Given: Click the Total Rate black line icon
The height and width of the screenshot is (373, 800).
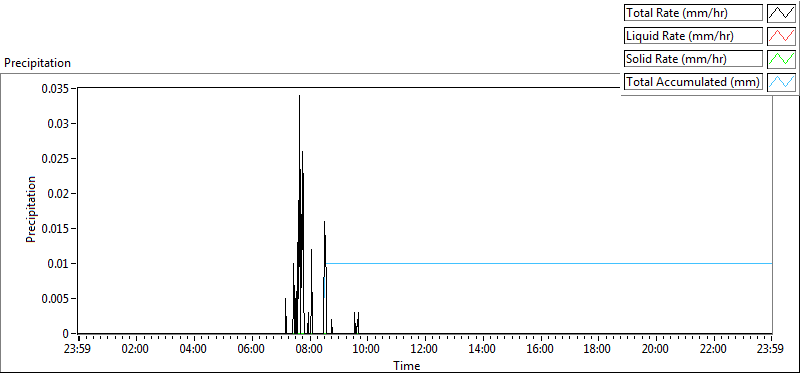Looking at the screenshot, I should [781, 13].
